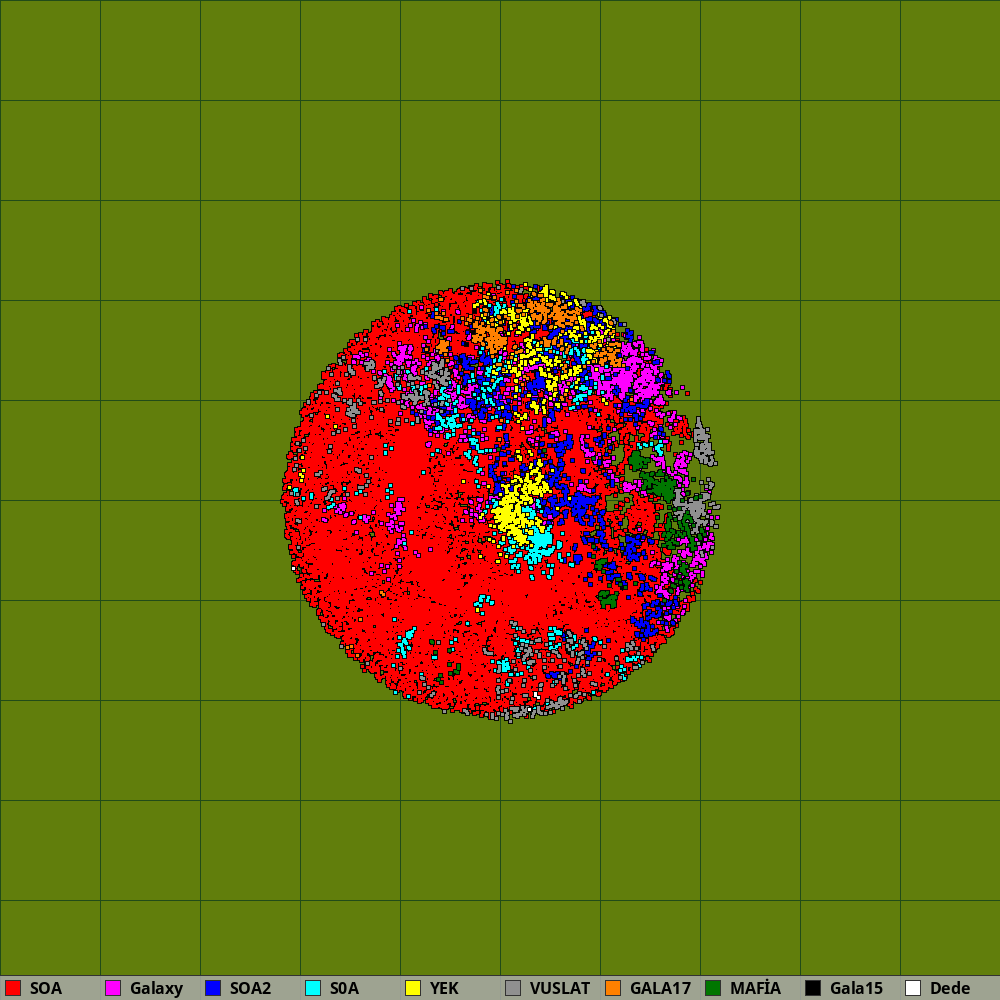Click the red SOA legend swatch
The width and height of the screenshot is (1000, 1000).
[x=13, y=988]
